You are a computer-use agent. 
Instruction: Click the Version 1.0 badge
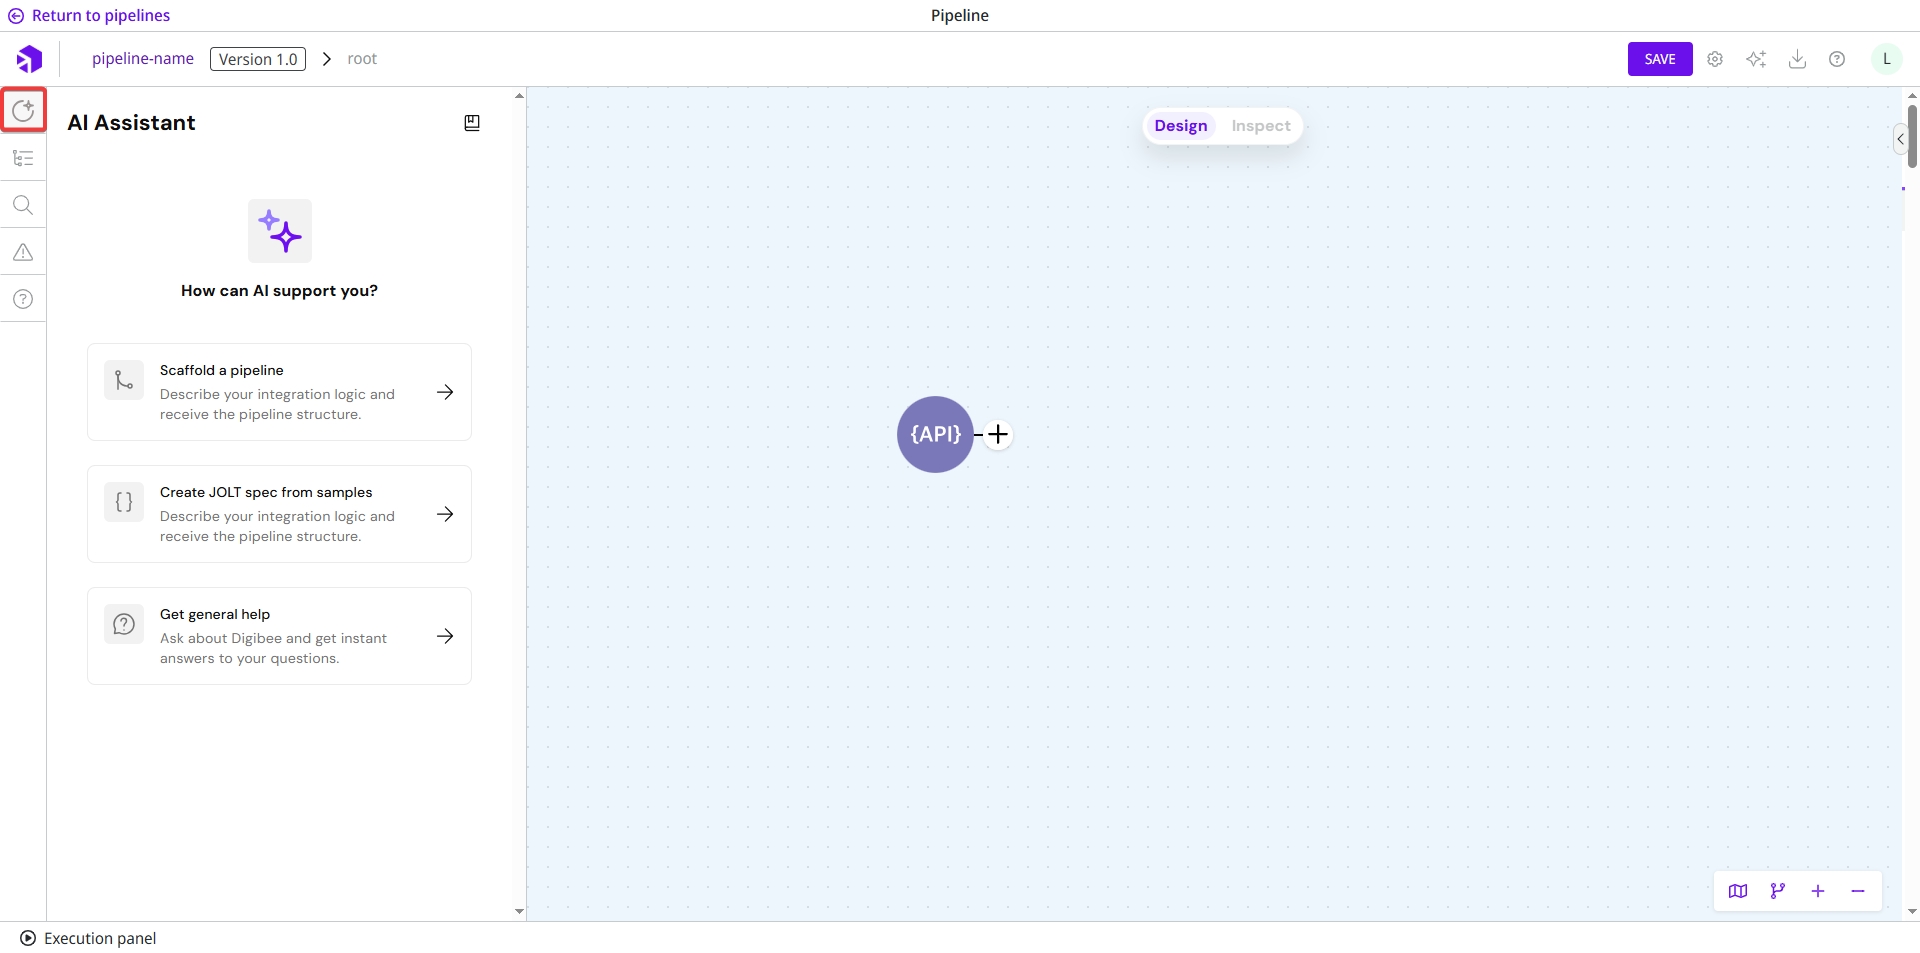pyautogui.click(x=258, y=59)
